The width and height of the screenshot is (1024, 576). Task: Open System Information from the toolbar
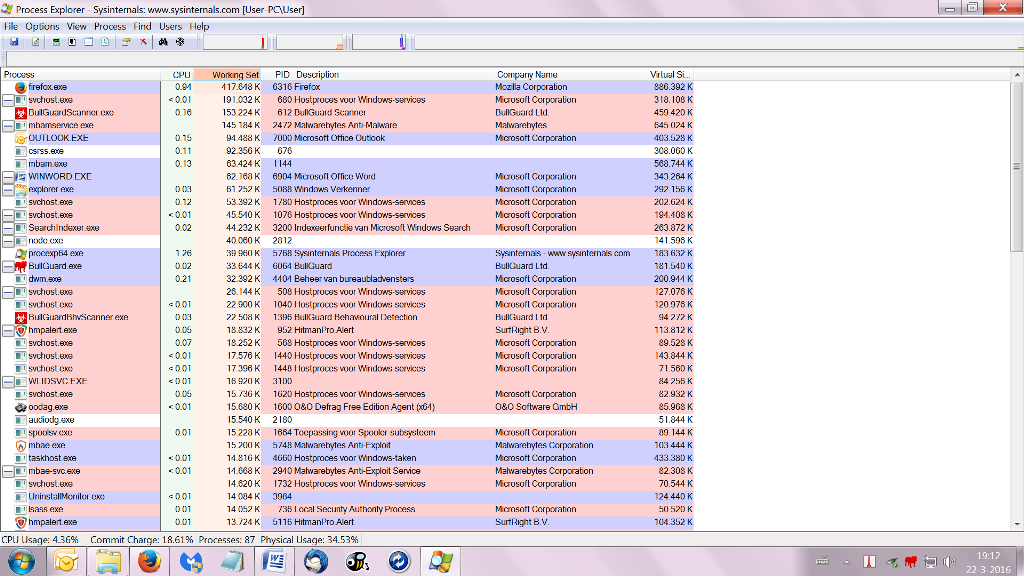click(56, 42)
